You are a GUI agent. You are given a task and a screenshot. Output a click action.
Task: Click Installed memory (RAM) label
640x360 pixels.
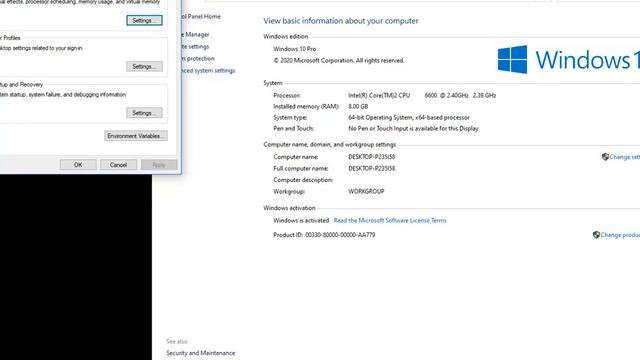(x=306, y=106)
